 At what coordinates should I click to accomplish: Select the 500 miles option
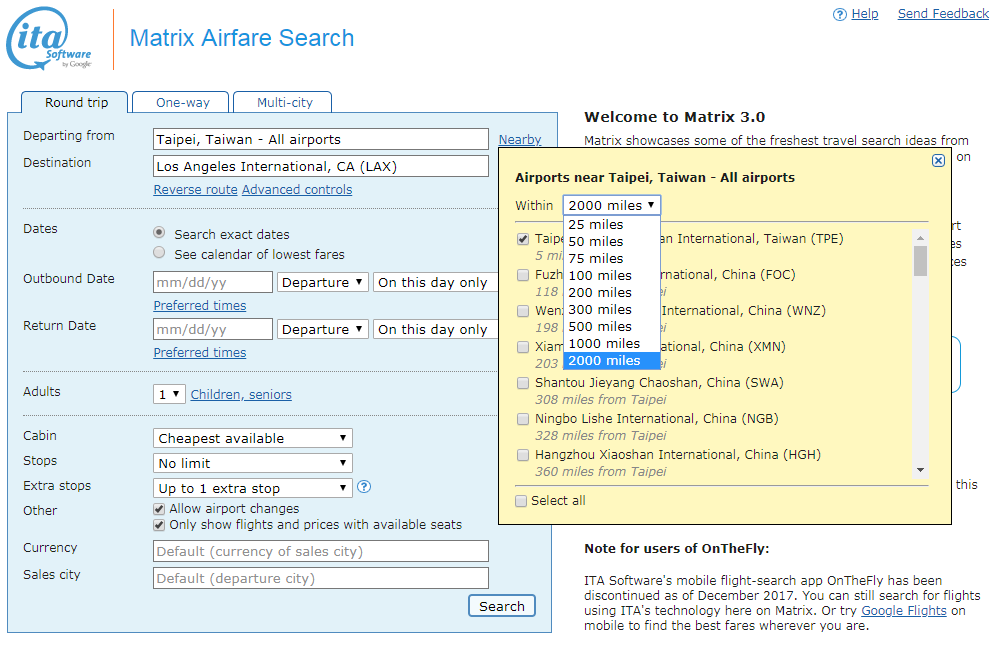[612, 327]
